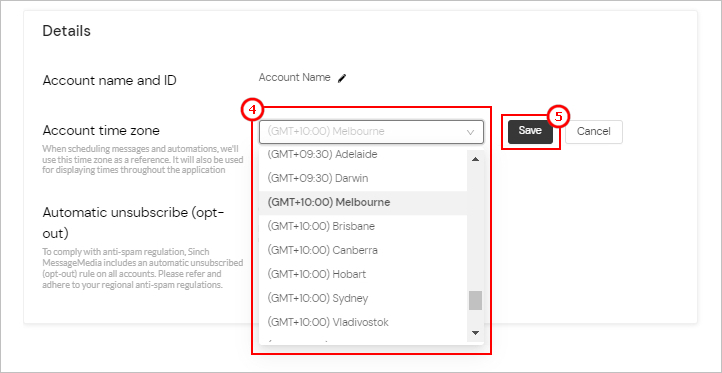Screen dimensions: 722x373
Task: Choose (GMT+10:00) Melbourne from list
Action: tap(363, 203)
